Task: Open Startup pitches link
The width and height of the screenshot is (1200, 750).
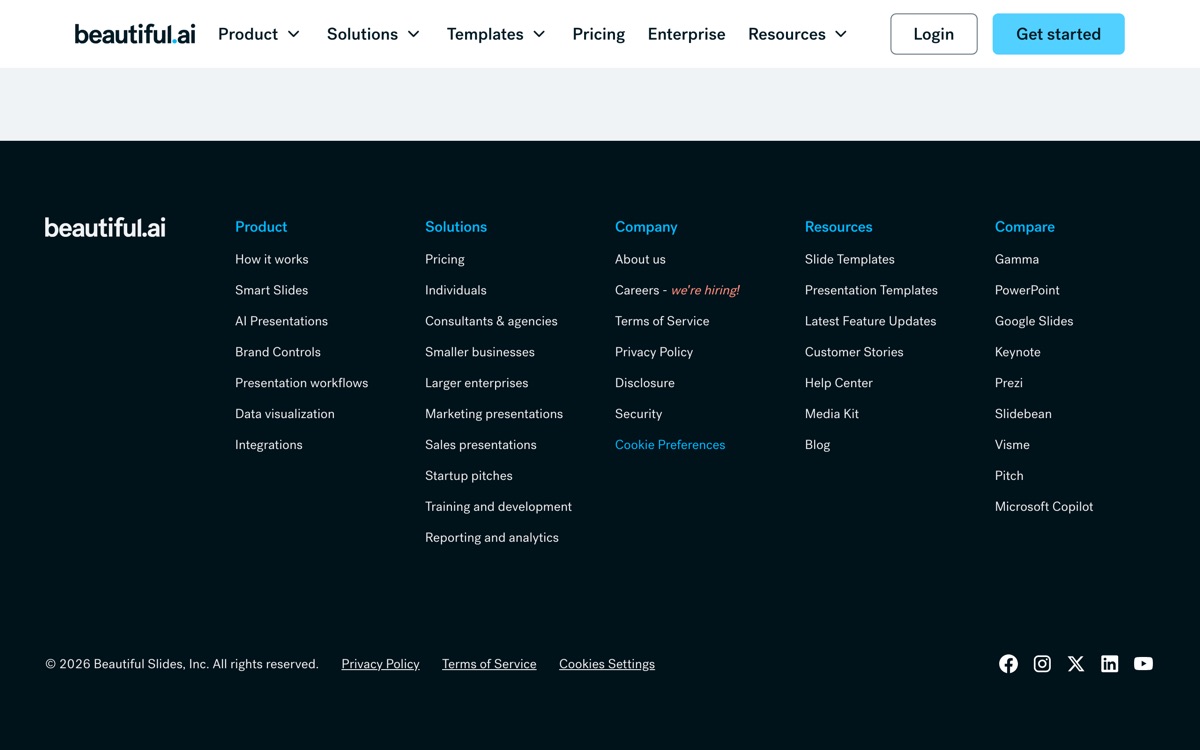Action: [x=469, y=476]
